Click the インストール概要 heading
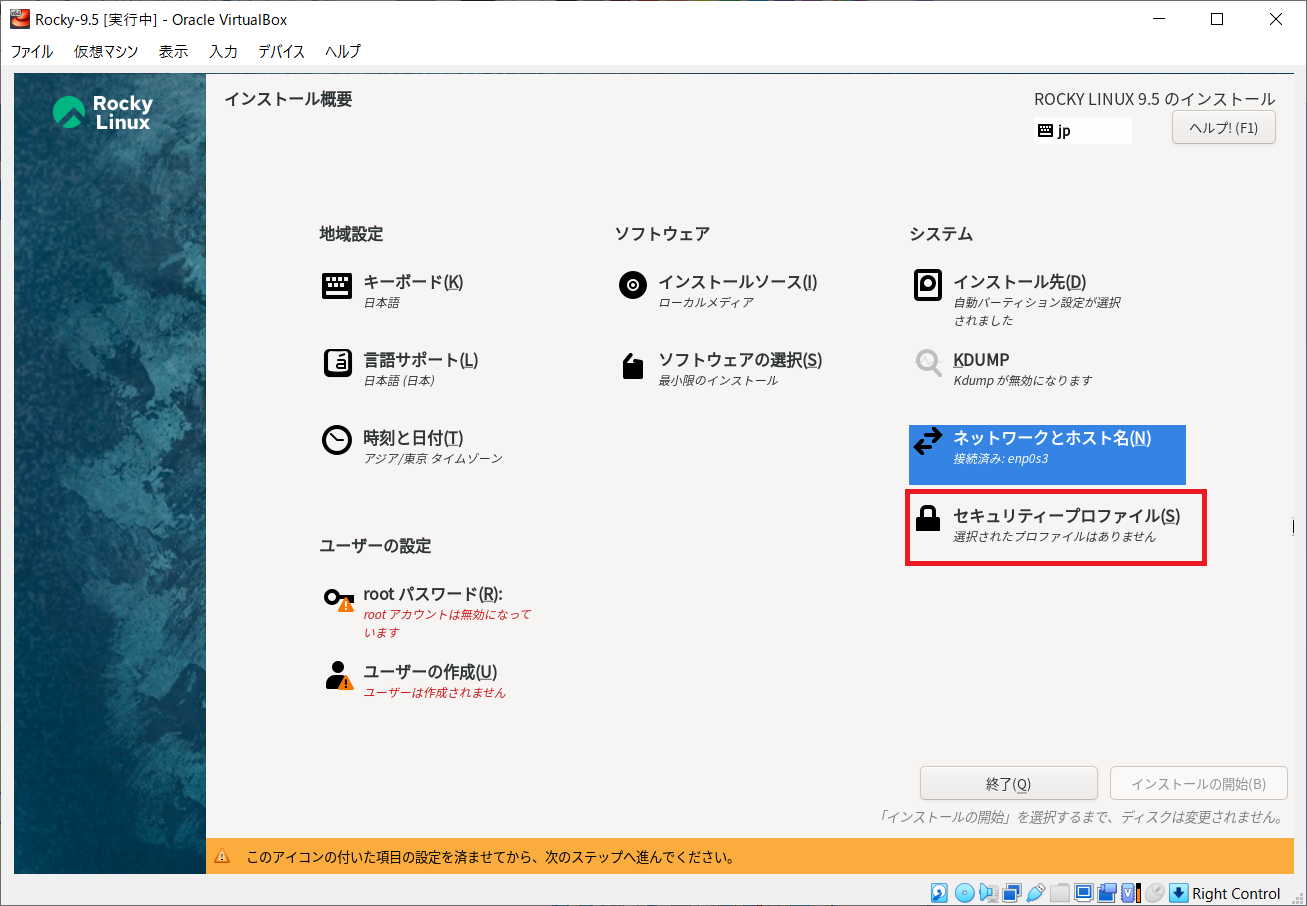Viewport: 1307px width, 906px height. click(x=288, y=99)
